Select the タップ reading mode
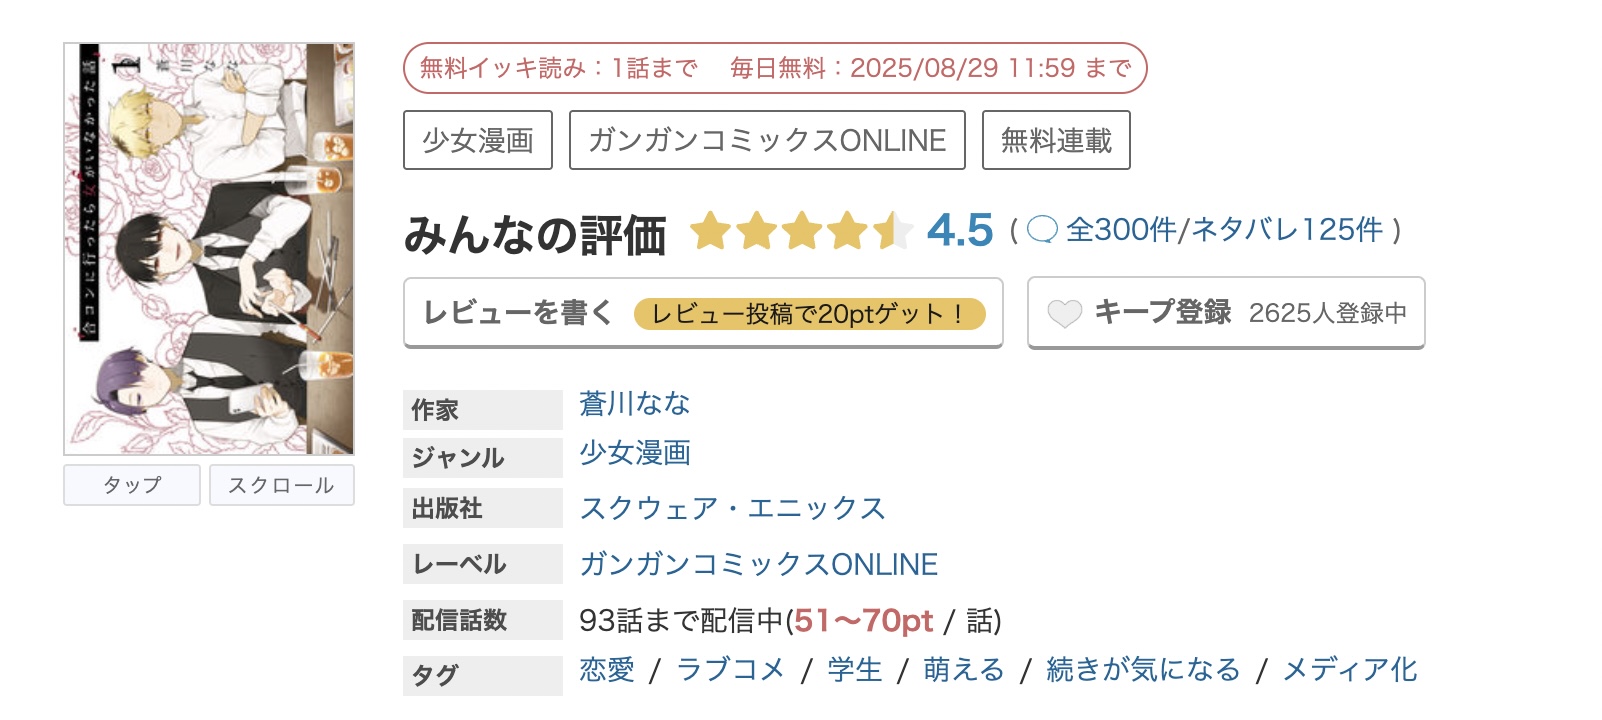The height and width of the screenshot is (720, 1602). point(131,484)
